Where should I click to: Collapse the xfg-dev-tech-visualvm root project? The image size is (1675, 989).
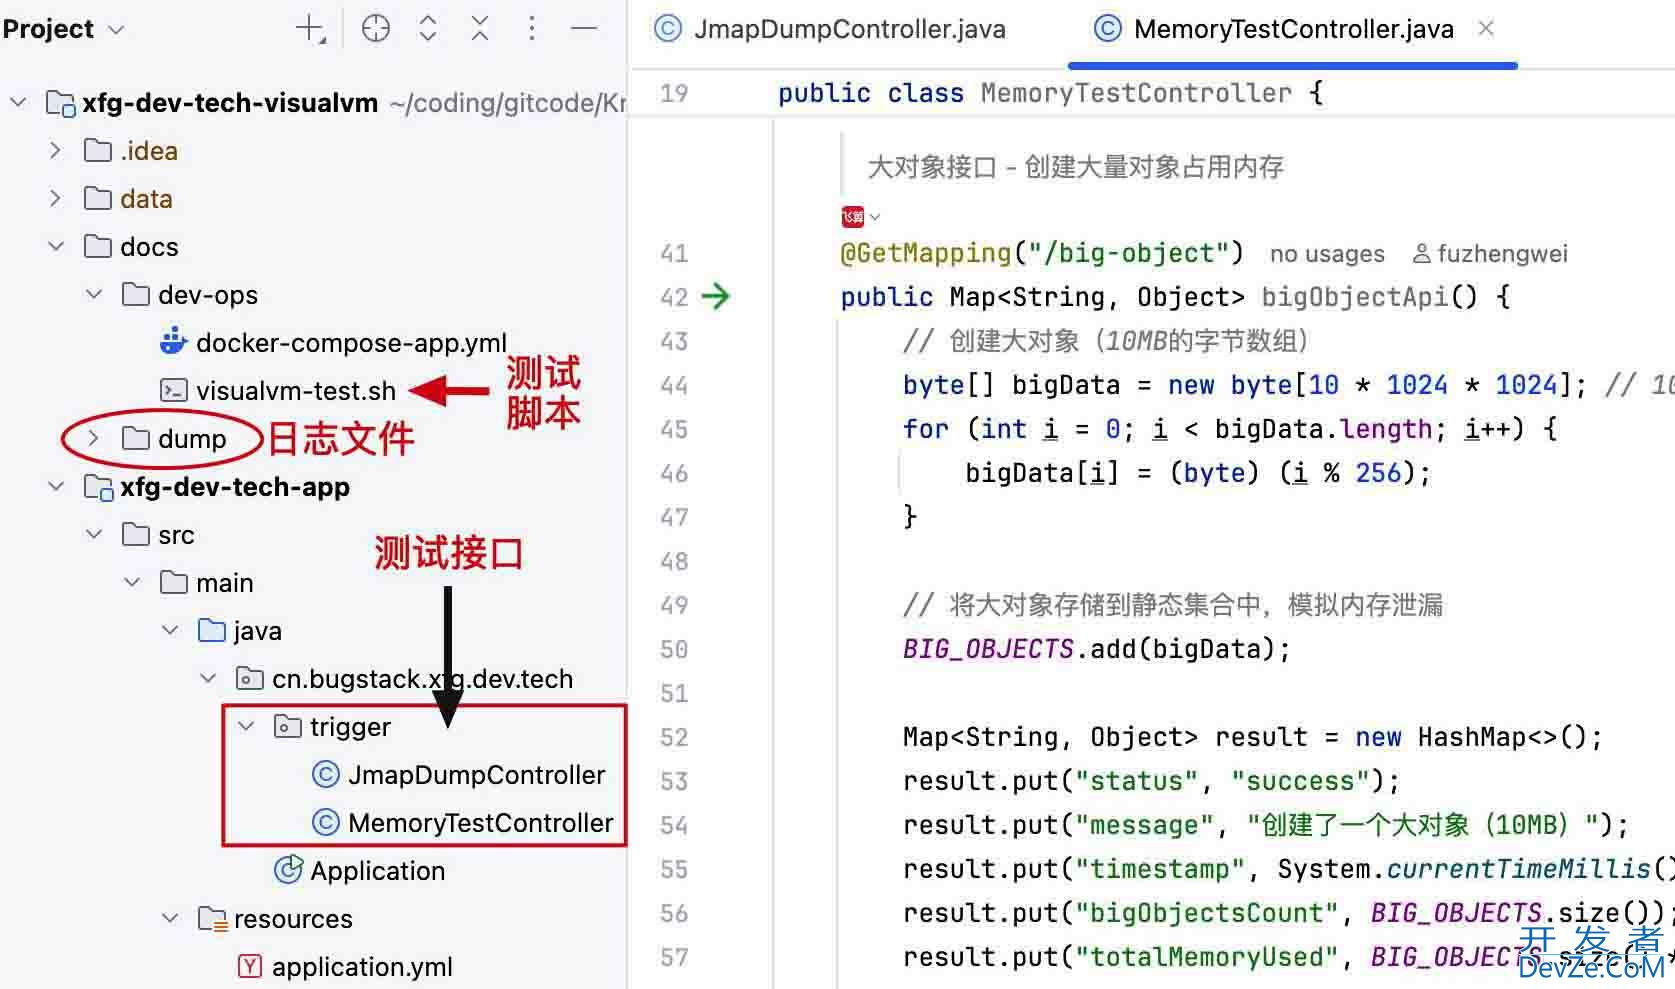[x=18, y=102]
